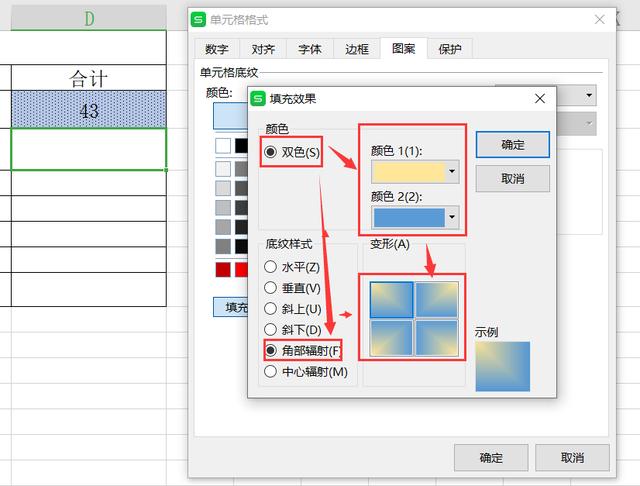Close the 单元格格式 dialog
Viewport: 640px width, 486px height.
coord(600,19)
